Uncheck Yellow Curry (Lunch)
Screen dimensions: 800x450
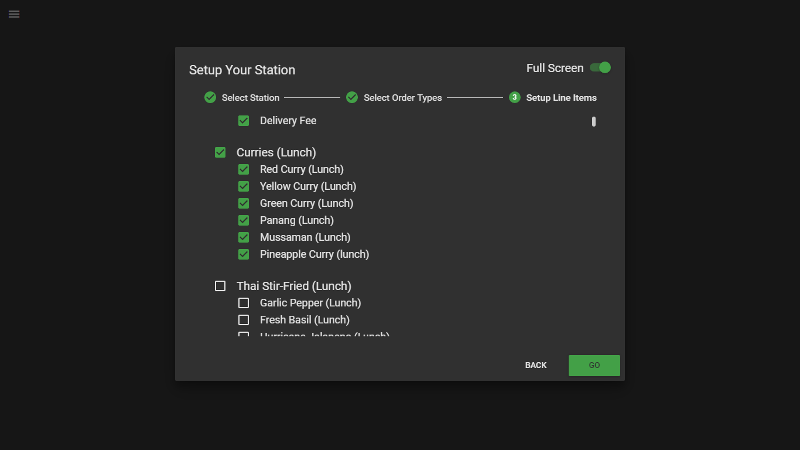243,186
